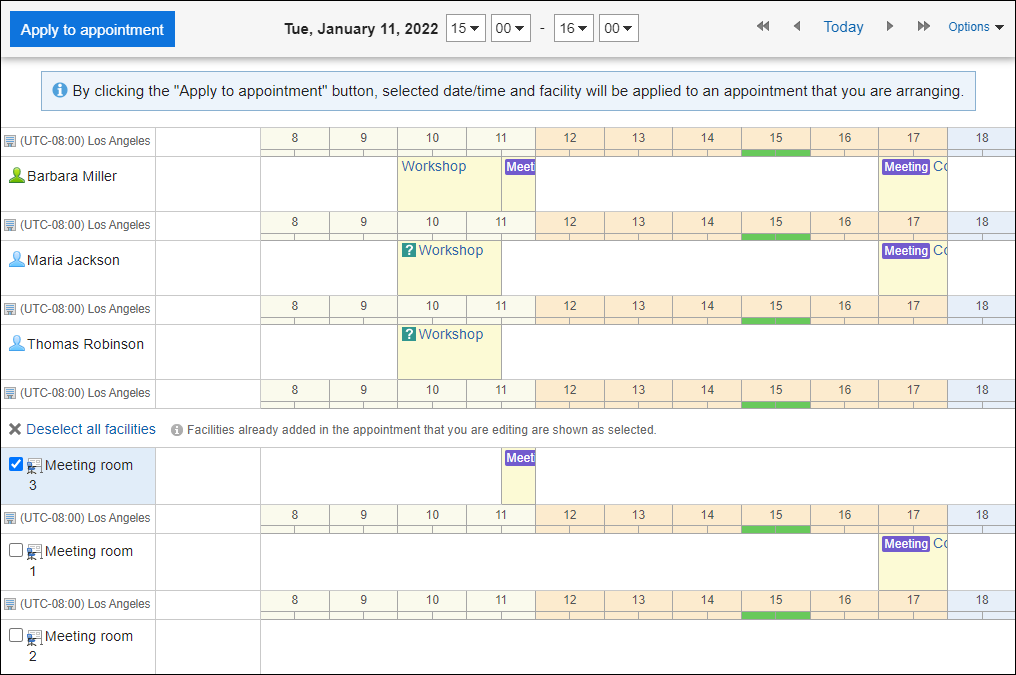Open Barbara Miller's Workshop appointment
1016x675 pixels.
point(433,167)
